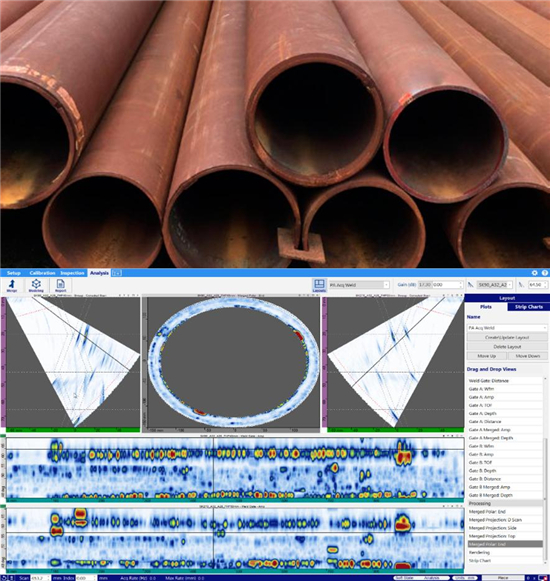Viewport: 550px width, 581px height.
Task: Select 'Gate A Merged: Depth' view
Action: 505,438
